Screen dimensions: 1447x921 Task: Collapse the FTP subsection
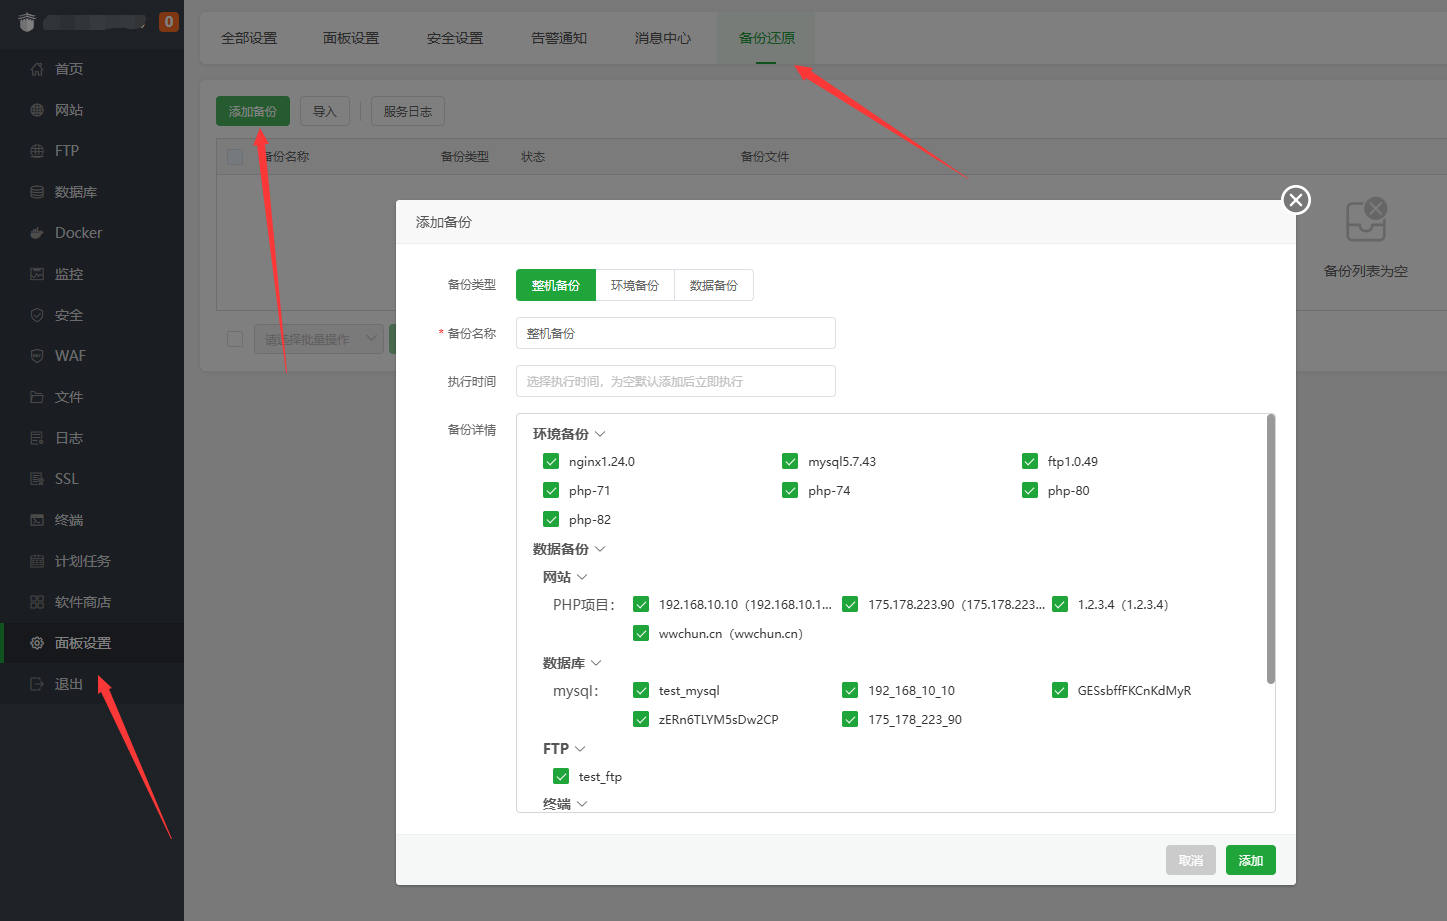coord(580,749)
